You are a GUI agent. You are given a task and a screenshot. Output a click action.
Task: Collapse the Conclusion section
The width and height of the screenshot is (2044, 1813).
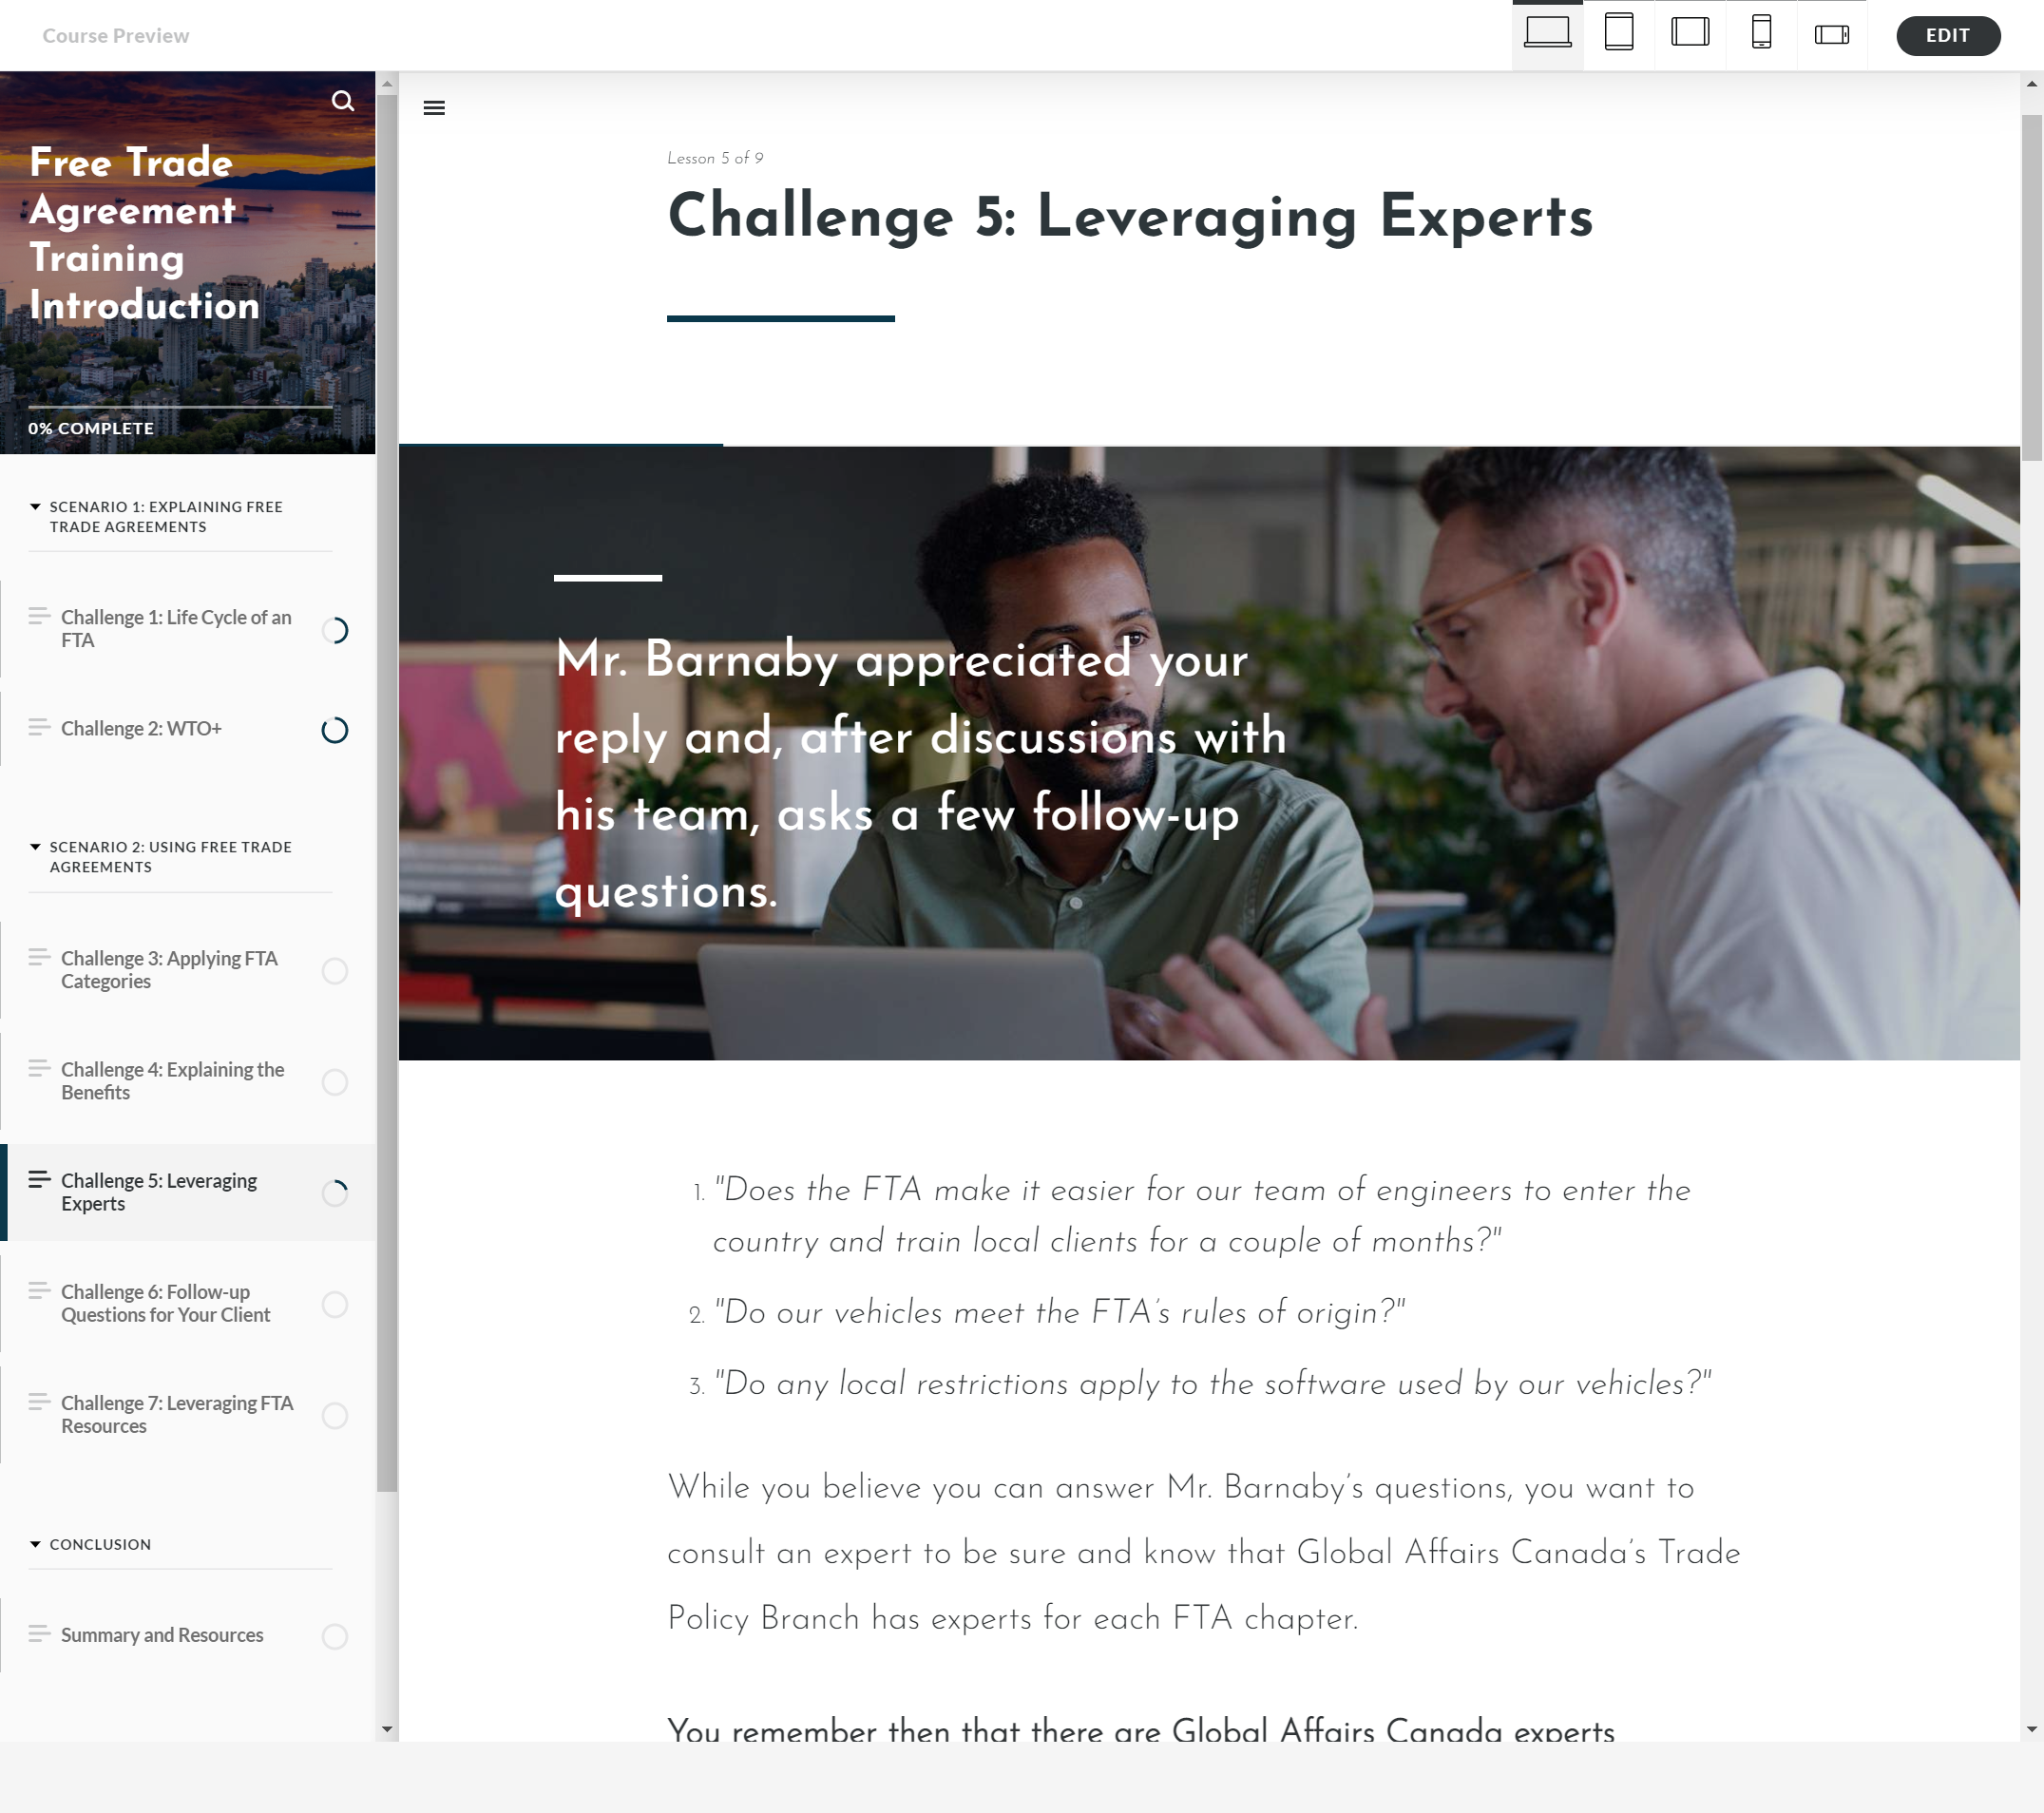pos(36,1544)
